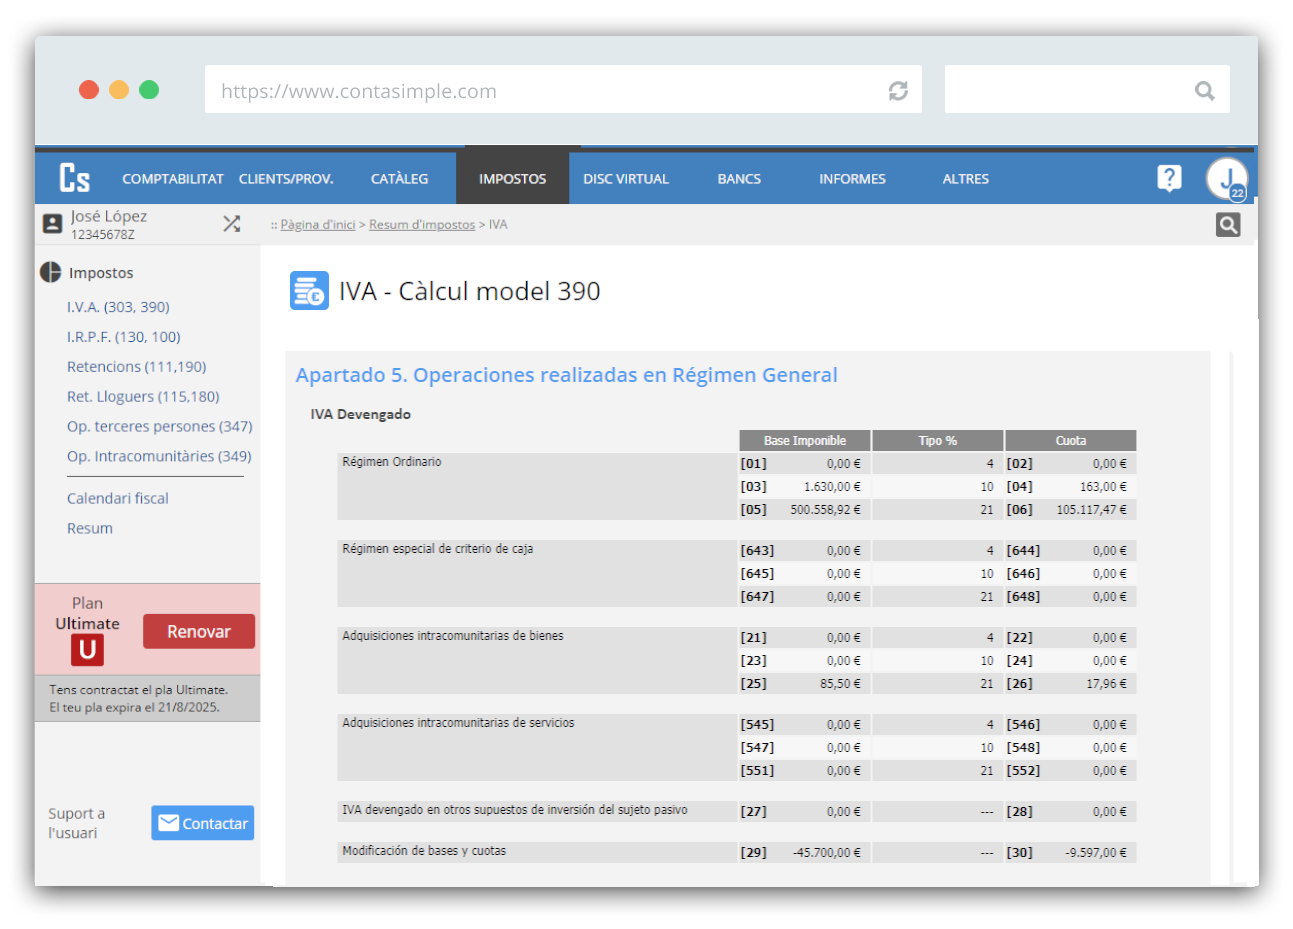Go to Resum d'impostos breadcrumb

422,225
